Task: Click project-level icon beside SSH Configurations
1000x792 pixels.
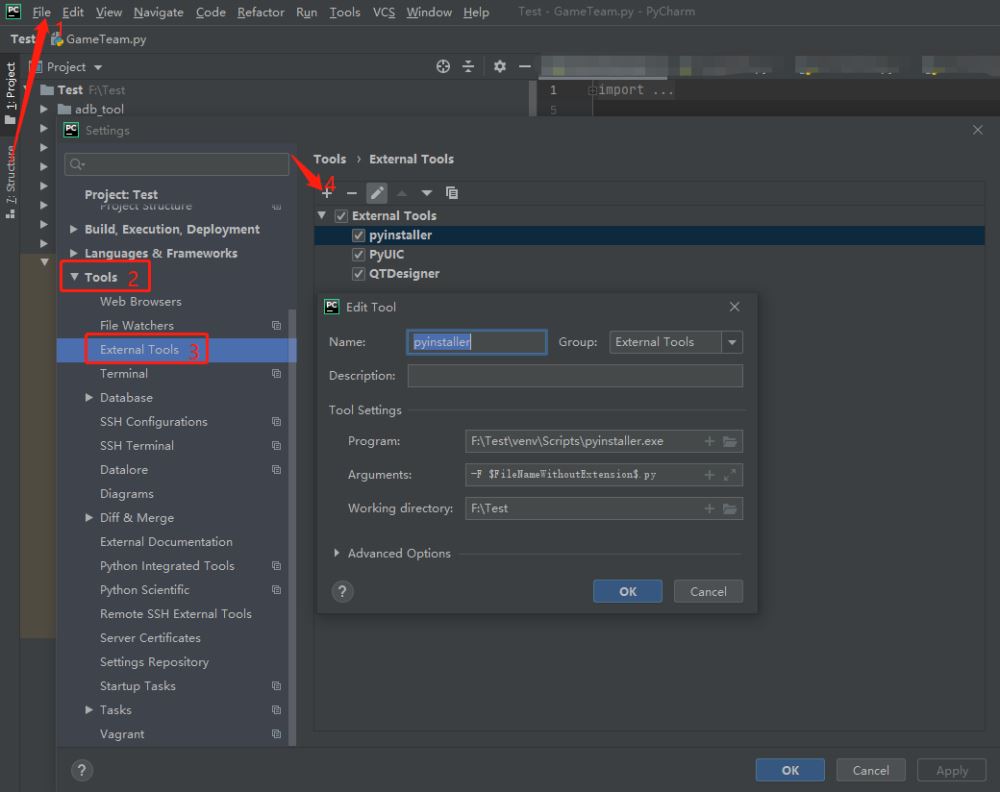Action: click(276, 422)
